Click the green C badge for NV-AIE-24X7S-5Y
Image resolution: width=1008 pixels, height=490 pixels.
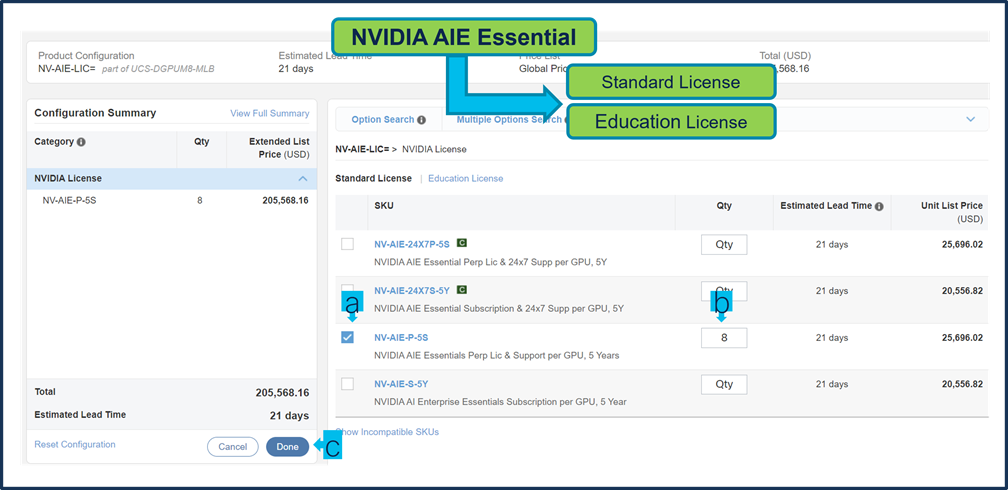[462, 290]
